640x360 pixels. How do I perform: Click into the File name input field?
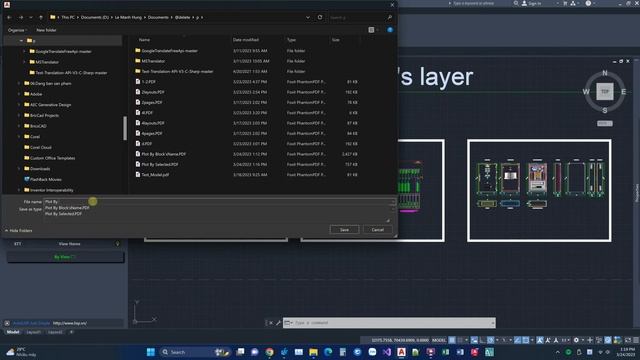coord(216,202)
